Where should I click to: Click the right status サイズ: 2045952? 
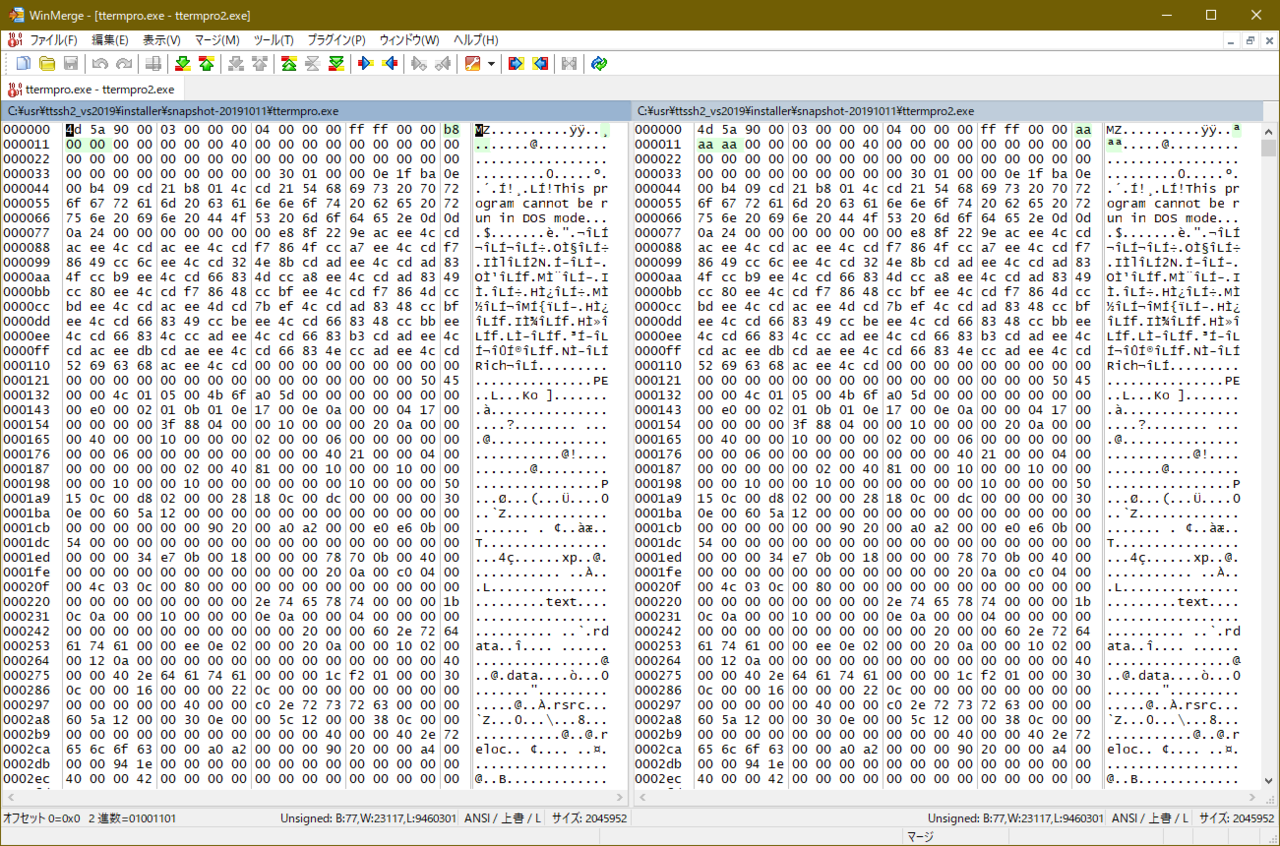(x=1237, y=818)
